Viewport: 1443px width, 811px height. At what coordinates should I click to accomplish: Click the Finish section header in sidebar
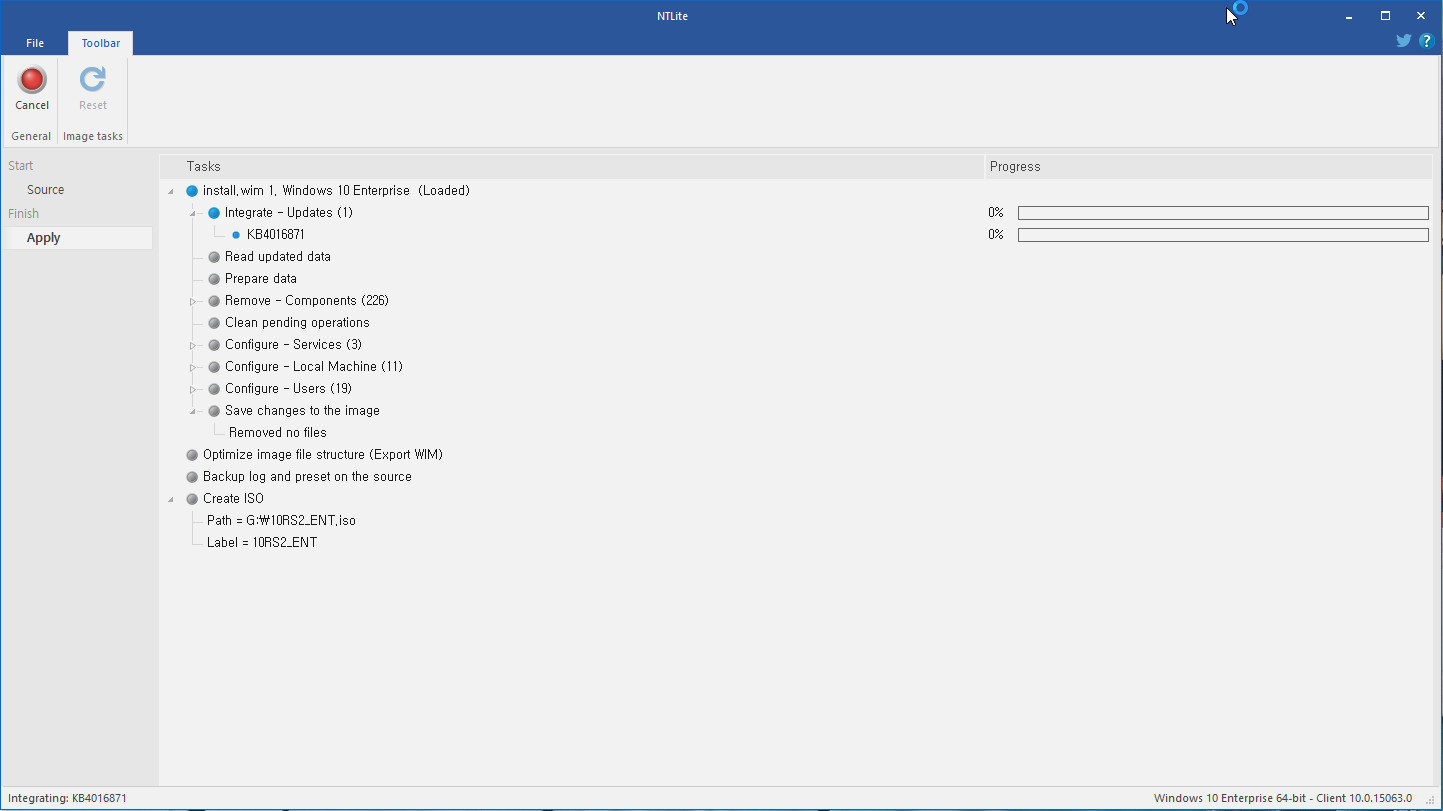[x=24, y=214]
